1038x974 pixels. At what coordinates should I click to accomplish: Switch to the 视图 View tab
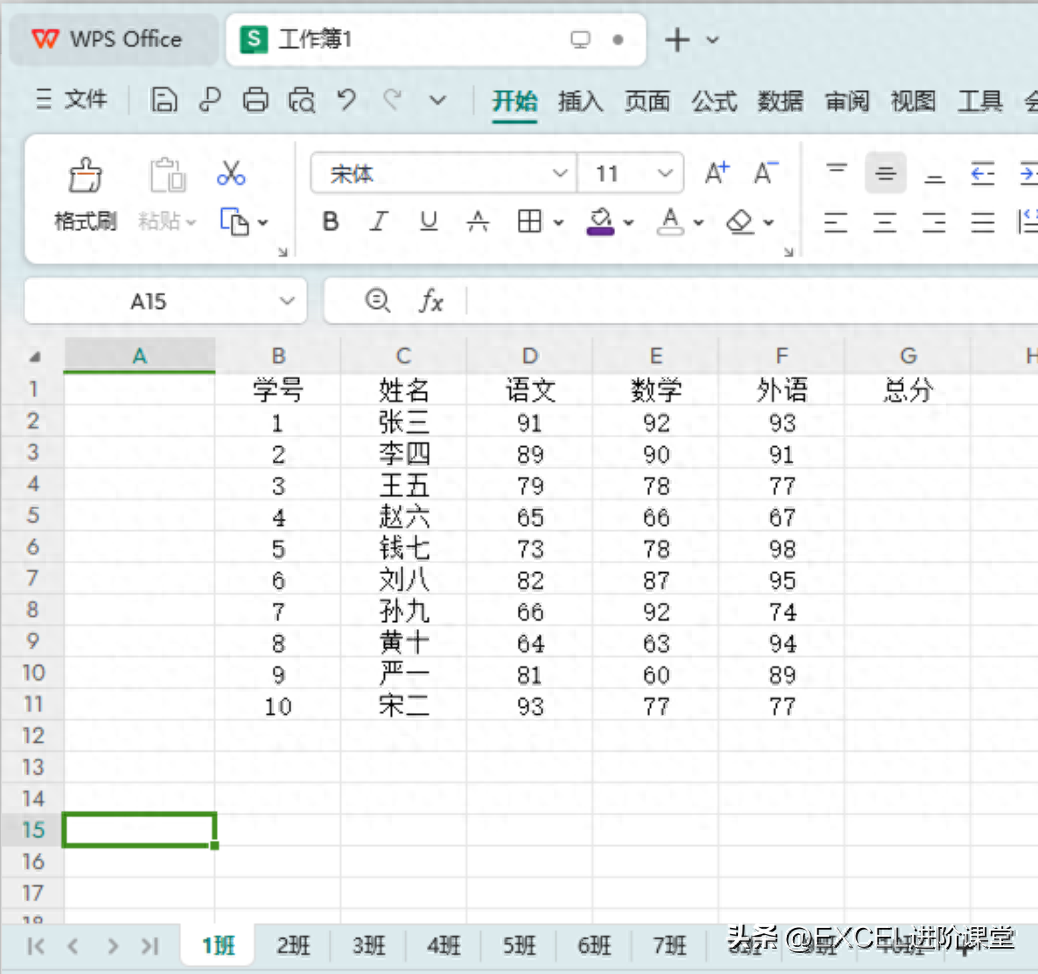point(914,101)
